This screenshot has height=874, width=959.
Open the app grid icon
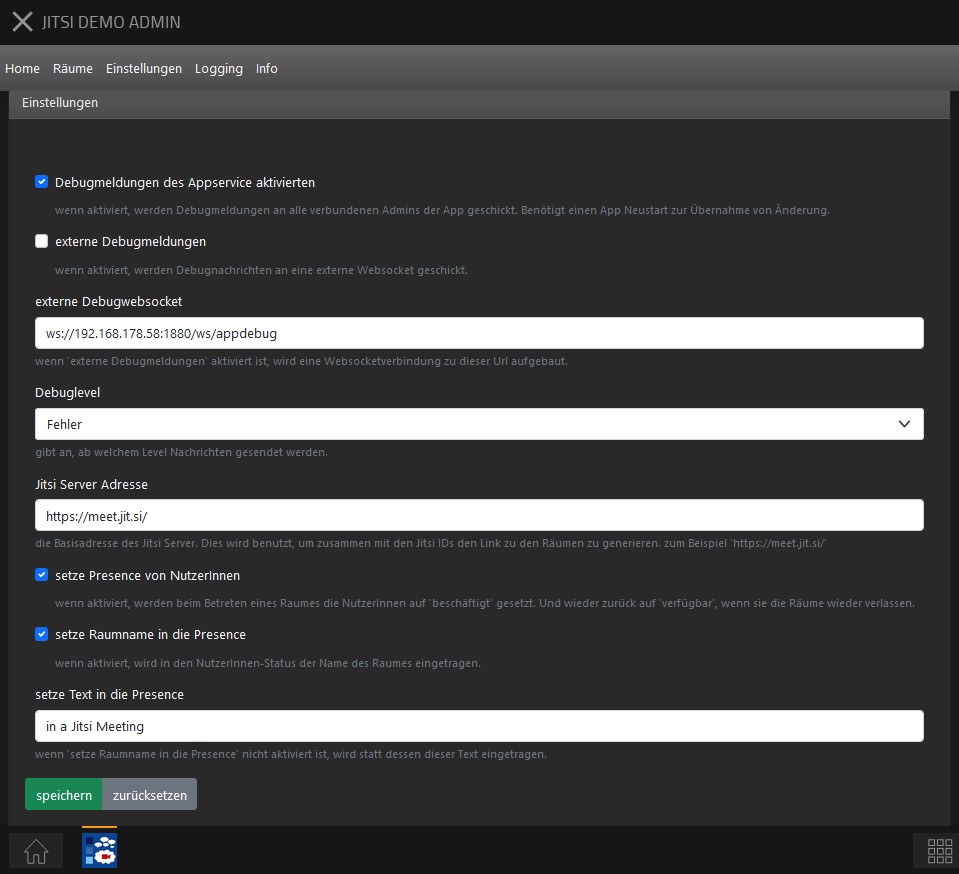coord(939,851)
